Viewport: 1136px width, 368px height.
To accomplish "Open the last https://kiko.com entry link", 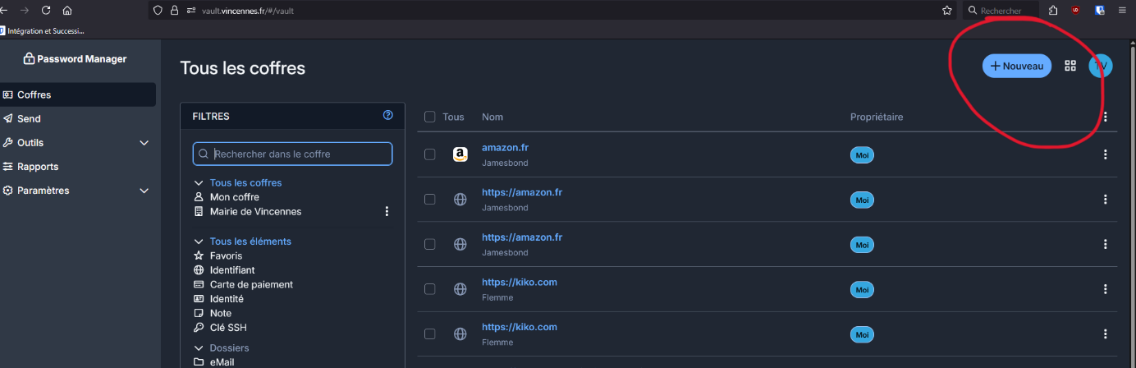I will tap(519, 327).
